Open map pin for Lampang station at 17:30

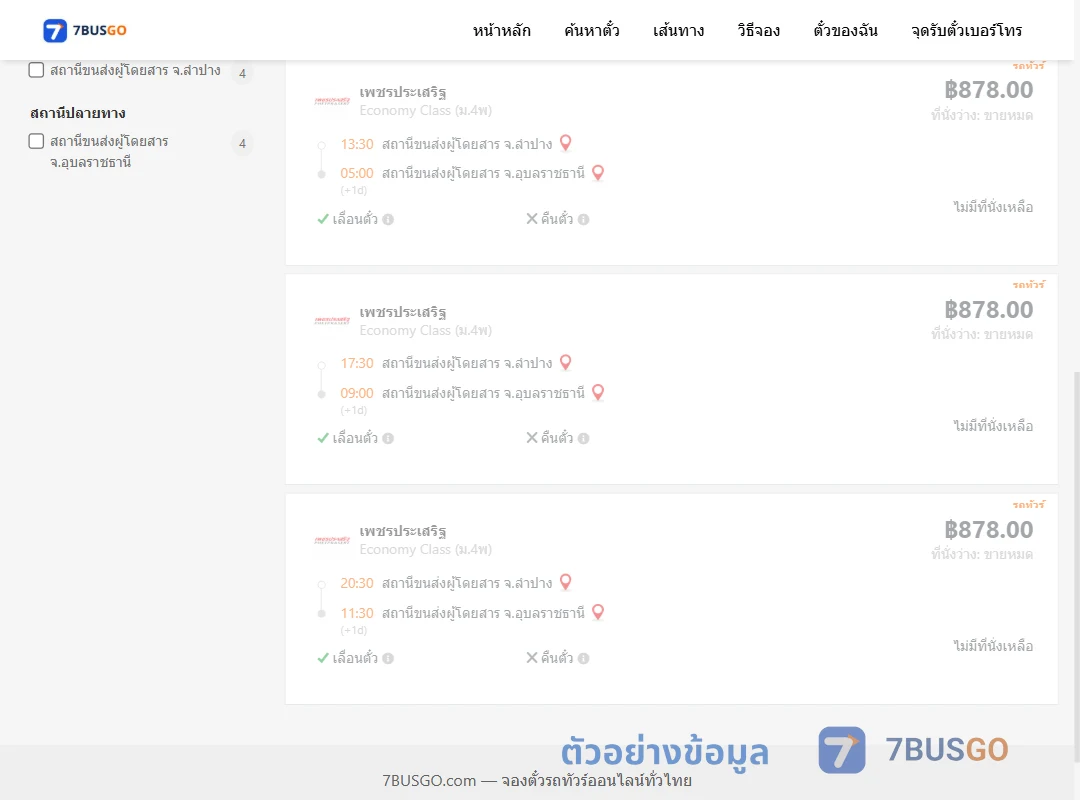click(x=565, y=362)
